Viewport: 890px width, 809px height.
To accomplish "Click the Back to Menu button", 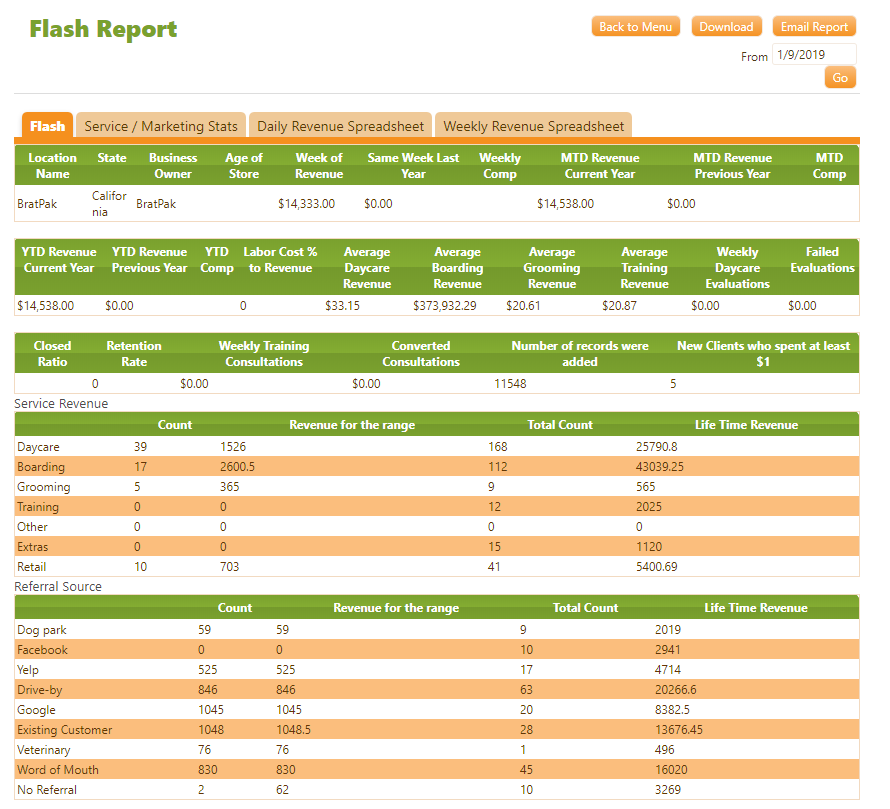I will point(635,27).
